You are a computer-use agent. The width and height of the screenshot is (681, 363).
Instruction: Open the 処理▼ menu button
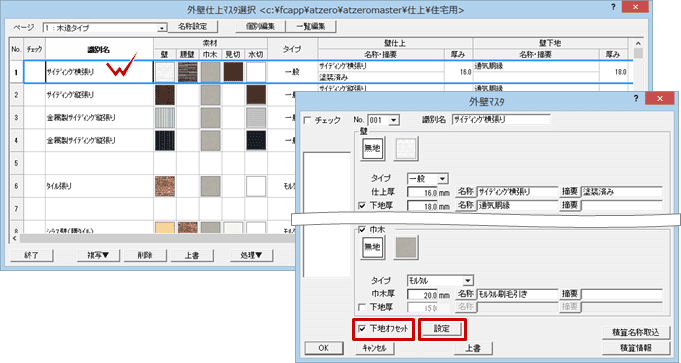pos(251,255)
